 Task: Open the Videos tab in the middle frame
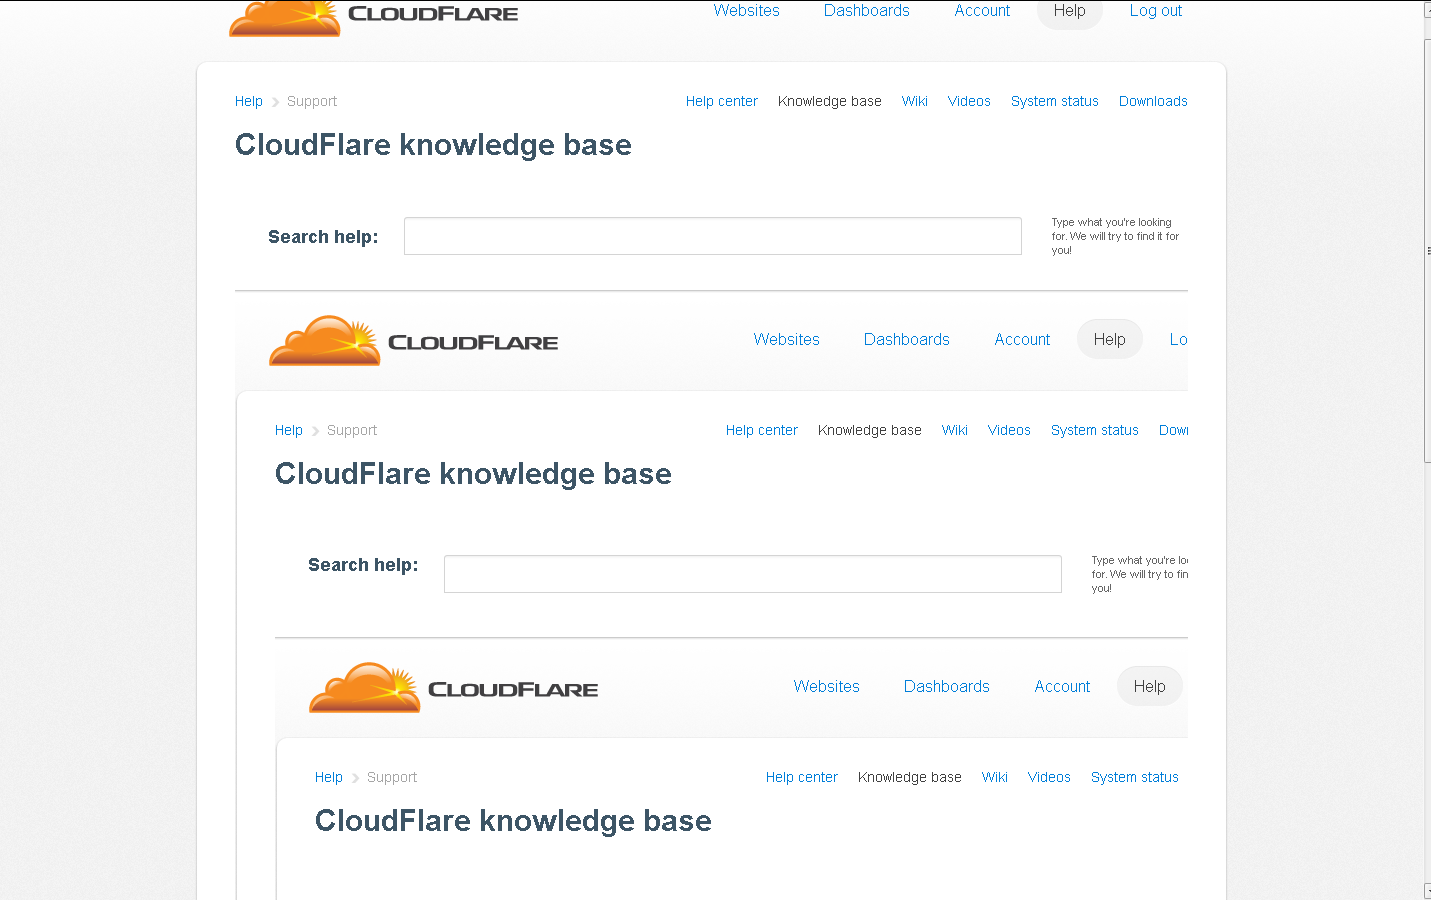tap(1009, 430)
